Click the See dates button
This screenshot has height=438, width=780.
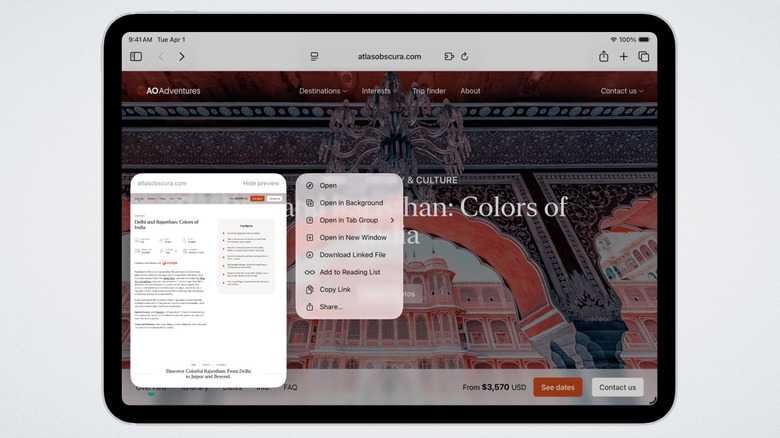click(558, 387)
